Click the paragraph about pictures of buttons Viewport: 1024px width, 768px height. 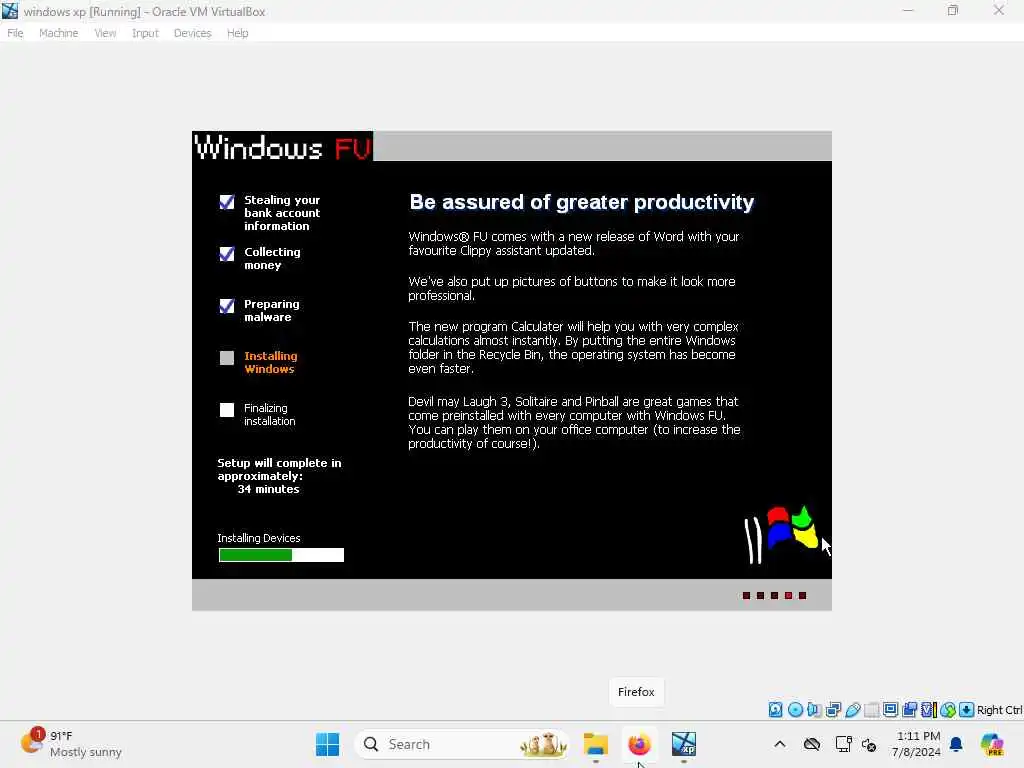point(571,289)
